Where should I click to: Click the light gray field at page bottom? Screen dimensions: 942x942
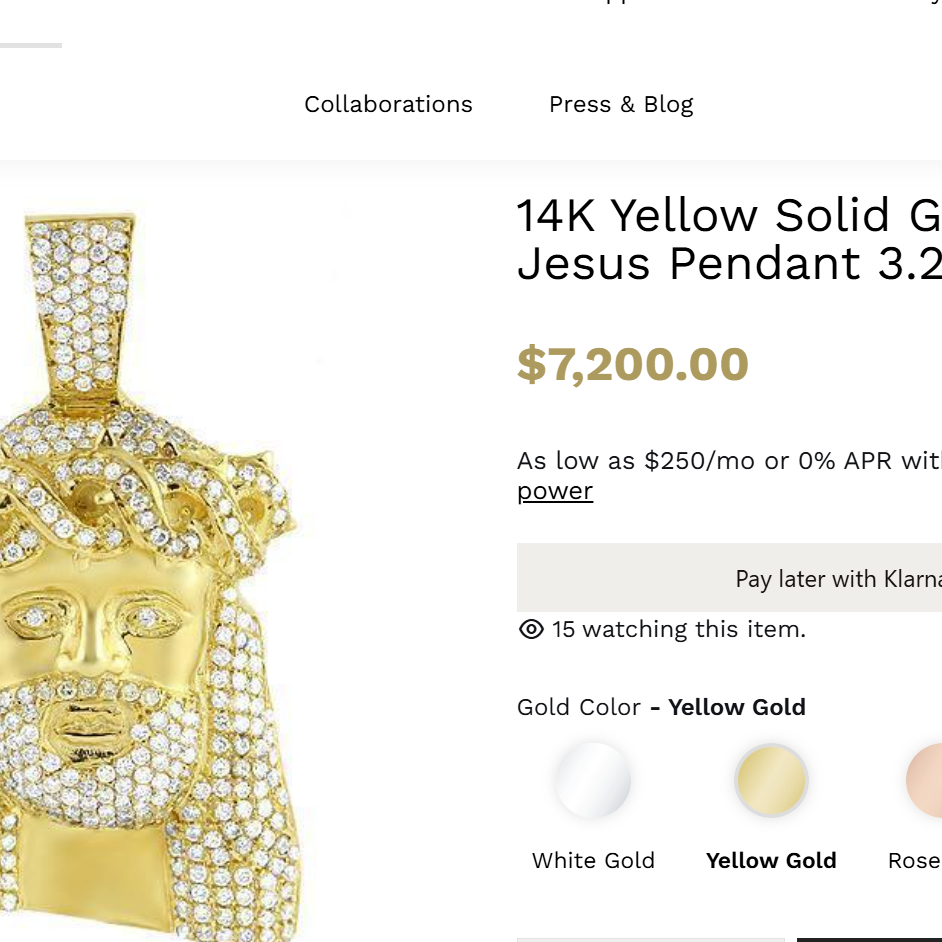pos(651,940)
